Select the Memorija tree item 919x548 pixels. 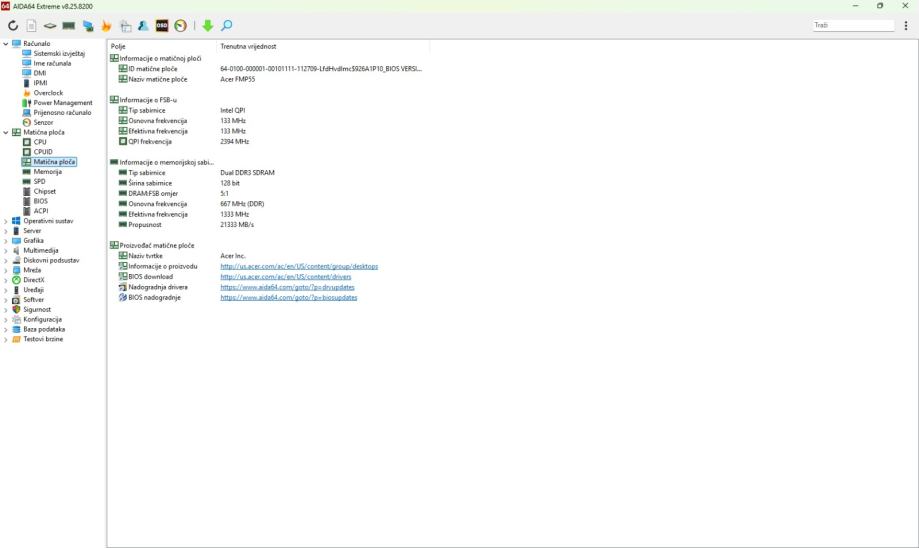click(x=47, y=172)
